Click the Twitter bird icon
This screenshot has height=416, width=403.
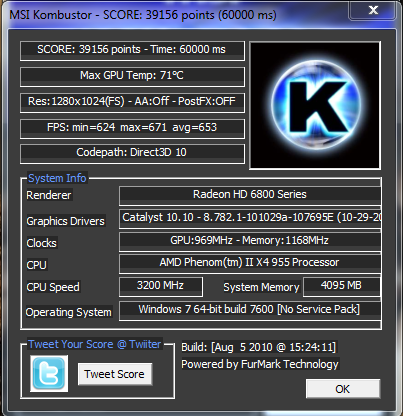pyautogui.click(x=49, y=373)
